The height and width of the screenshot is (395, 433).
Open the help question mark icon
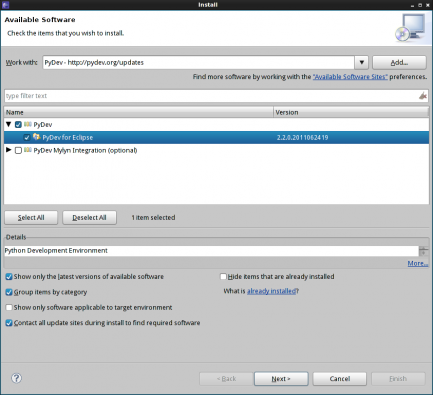tap(16, 378)
